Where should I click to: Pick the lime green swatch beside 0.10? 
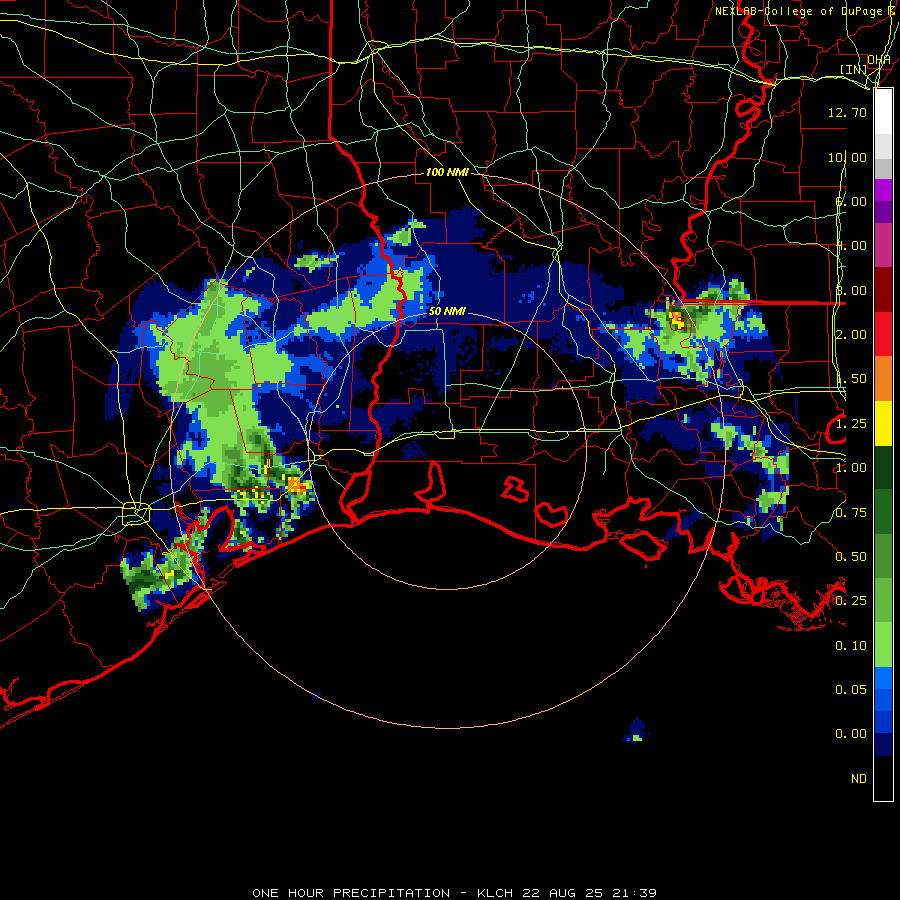click(x=883, y=645)
